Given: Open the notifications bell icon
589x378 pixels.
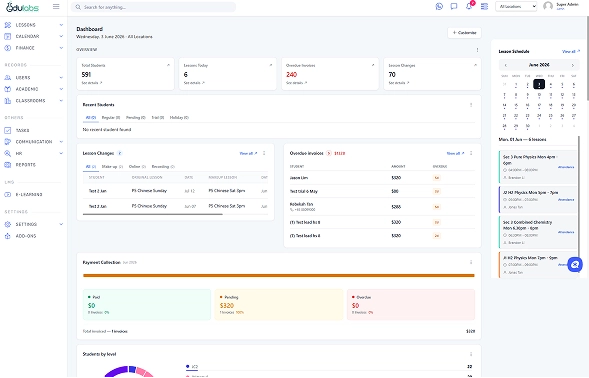Looking at the screenshot, I should tap(469, 6).
